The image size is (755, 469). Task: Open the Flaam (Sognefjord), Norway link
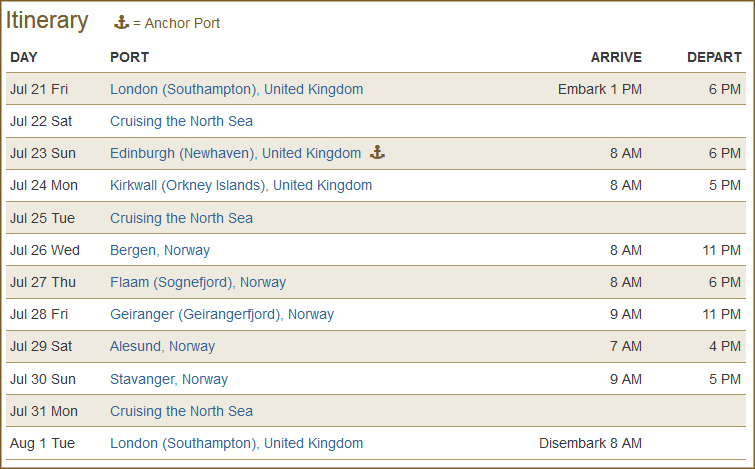point(198,282)
